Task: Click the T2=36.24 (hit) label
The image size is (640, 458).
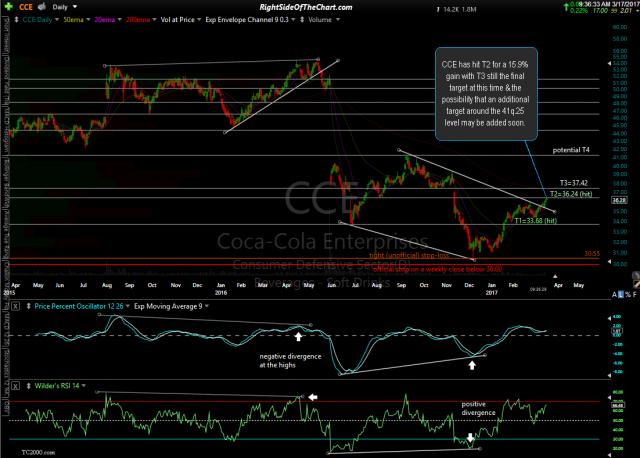Action: (x=571, y=194)
